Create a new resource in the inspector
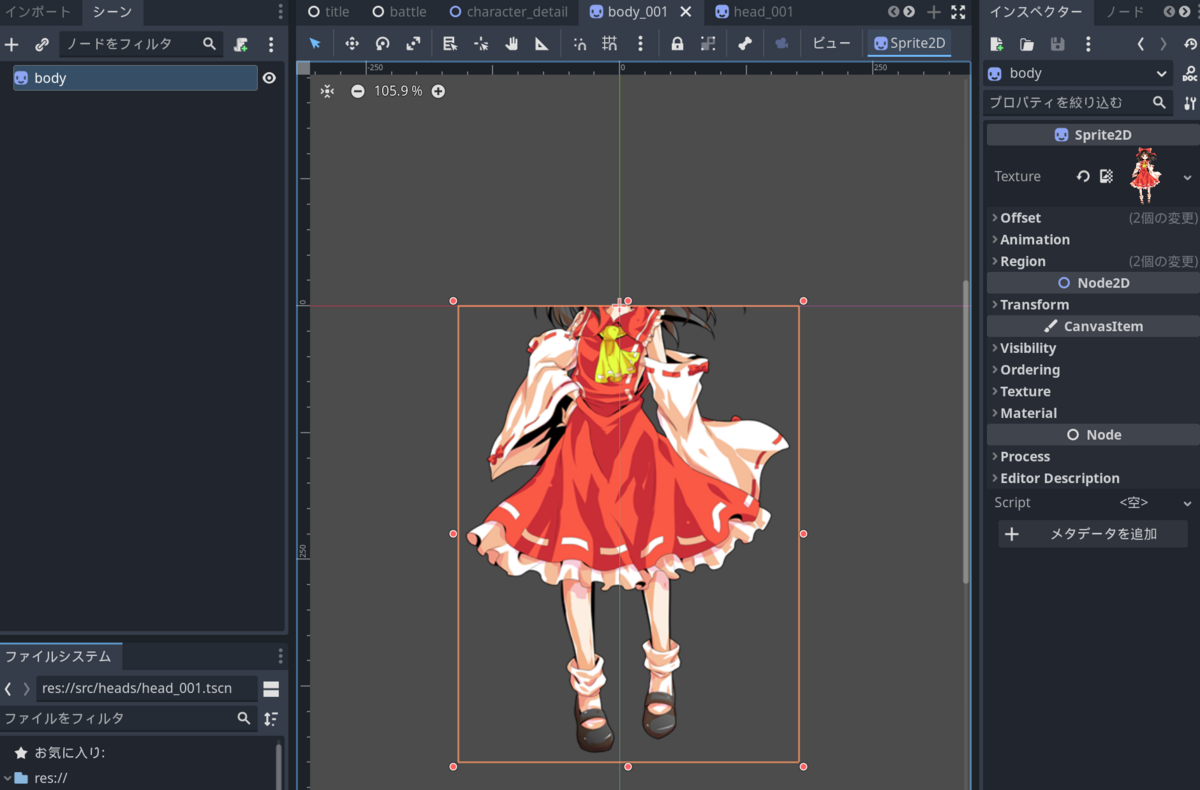 click(x=996, y=44)
